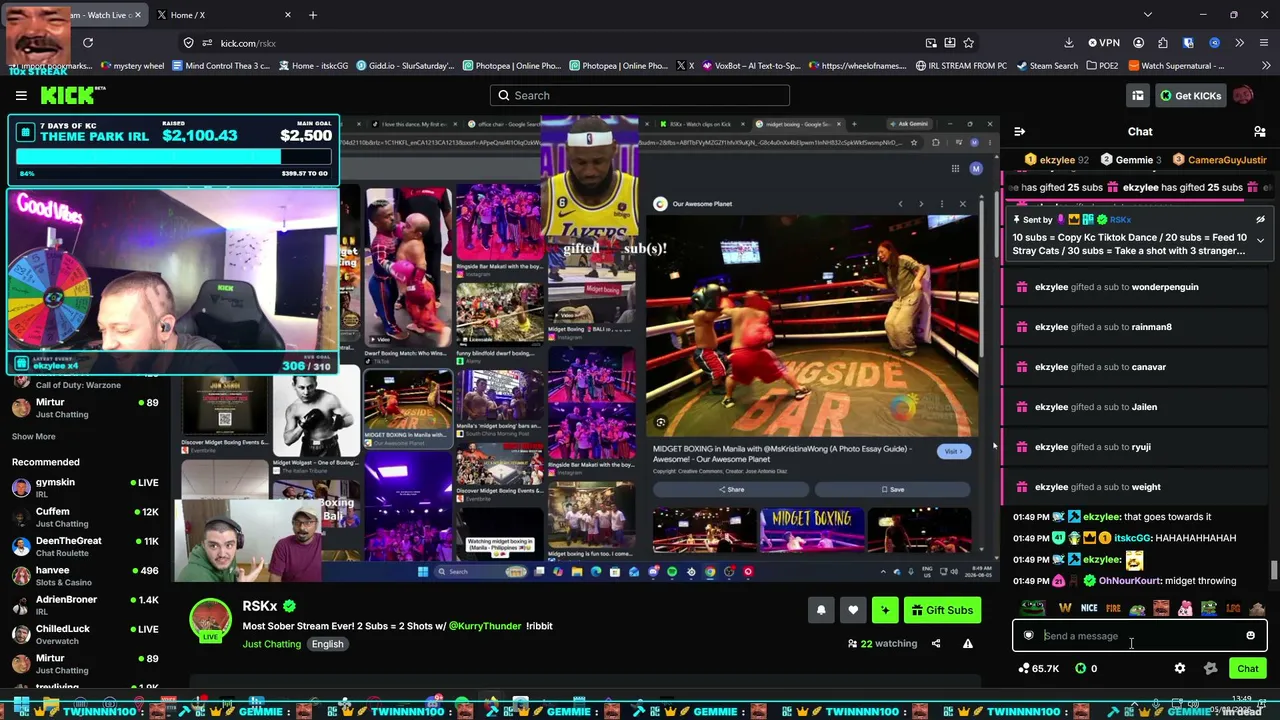This screenshot has height=720, width=1280.
Task: Open the emoji picker in message box
Action: 1250,636
